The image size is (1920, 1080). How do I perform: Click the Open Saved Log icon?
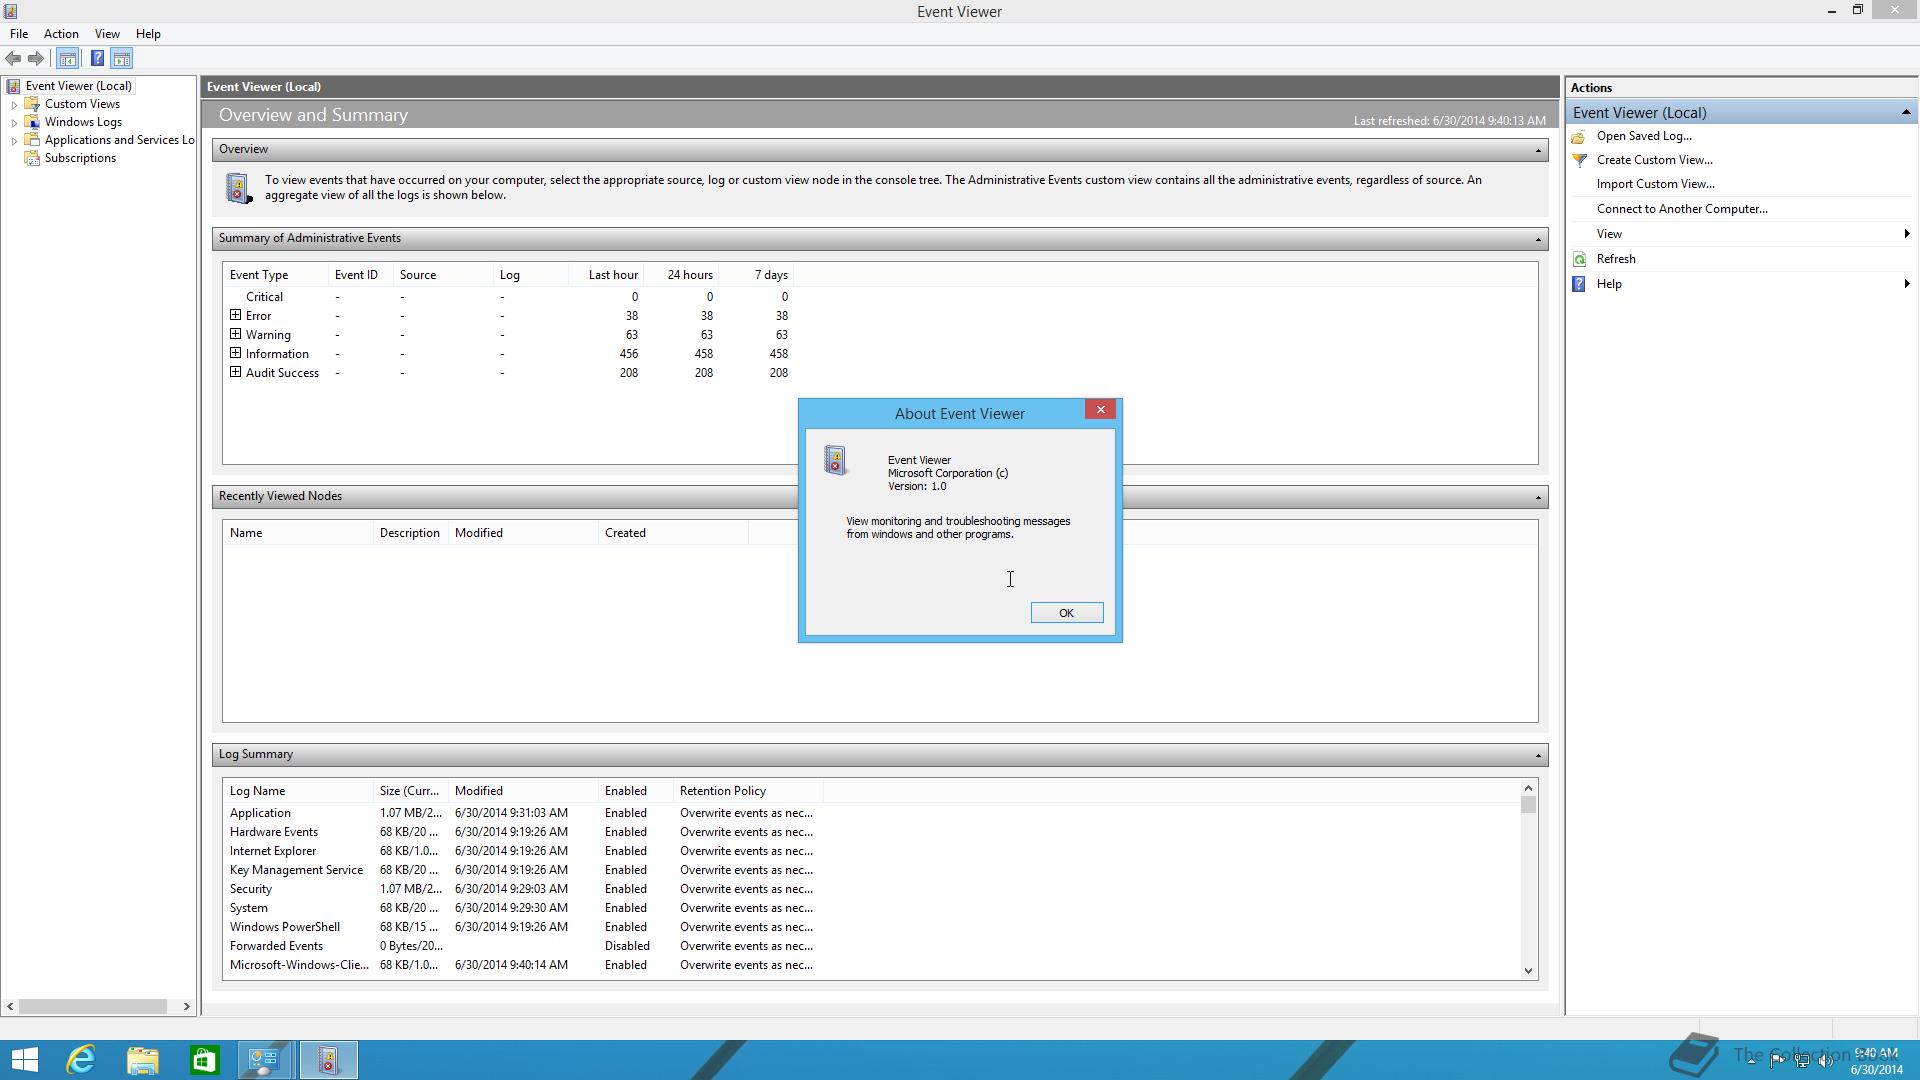[1579, 136]
